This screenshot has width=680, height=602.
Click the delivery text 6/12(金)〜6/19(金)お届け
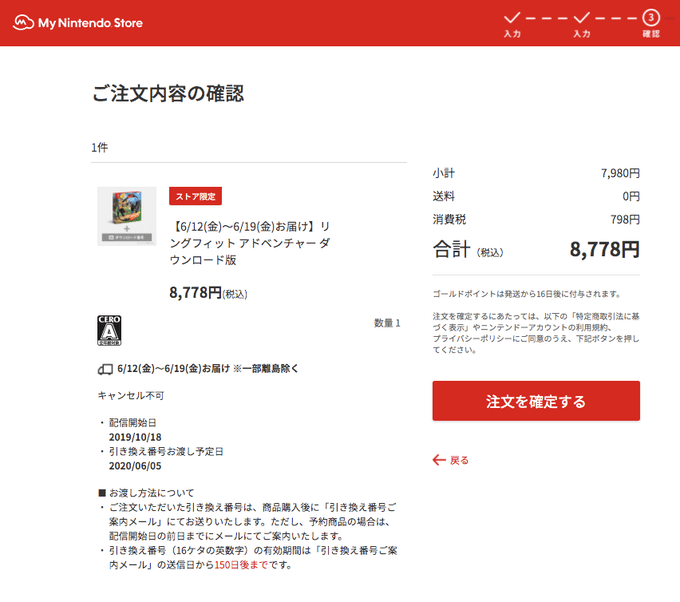(x=173, y=369)
